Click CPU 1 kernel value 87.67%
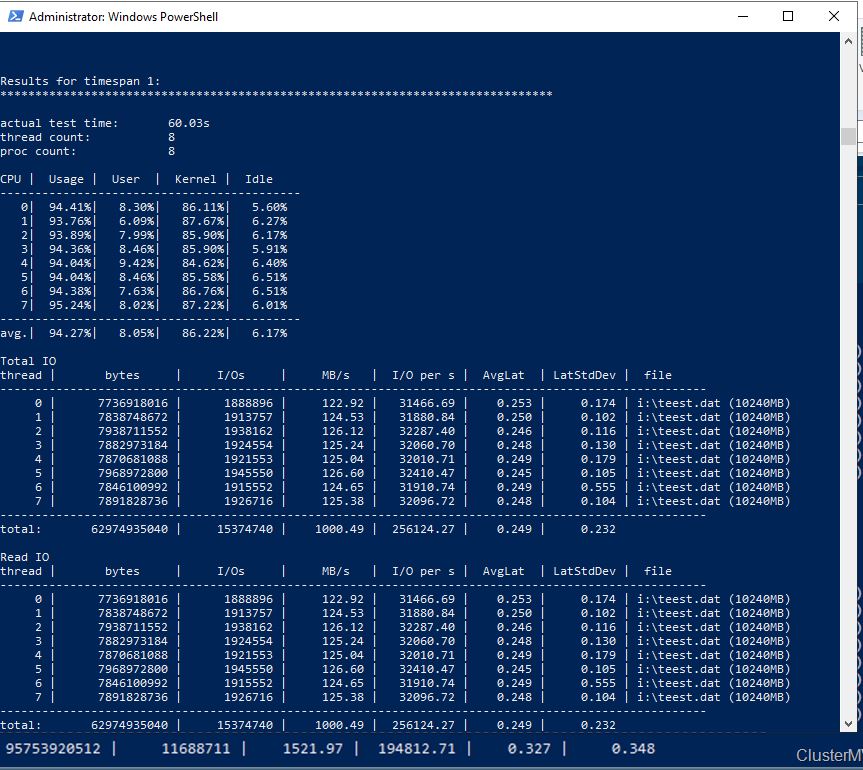Viewport: 863px width, 770px height. [203, 221]
